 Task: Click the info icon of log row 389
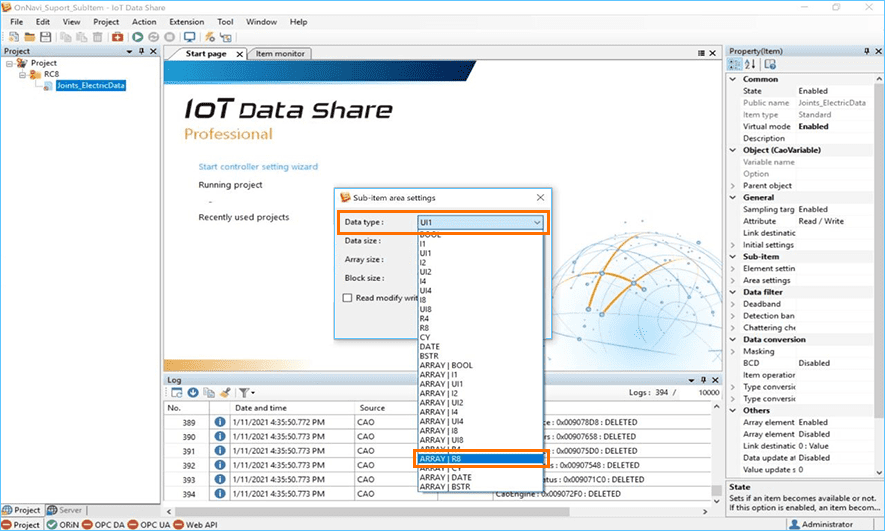coord(220,422)
